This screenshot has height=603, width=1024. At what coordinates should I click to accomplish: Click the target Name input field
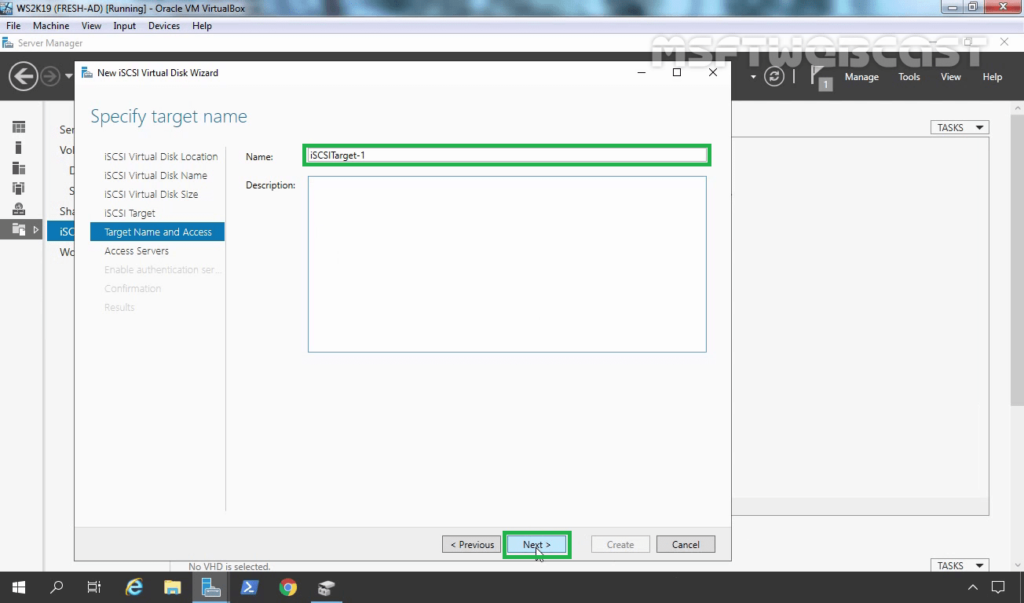(x=507, y=155)
